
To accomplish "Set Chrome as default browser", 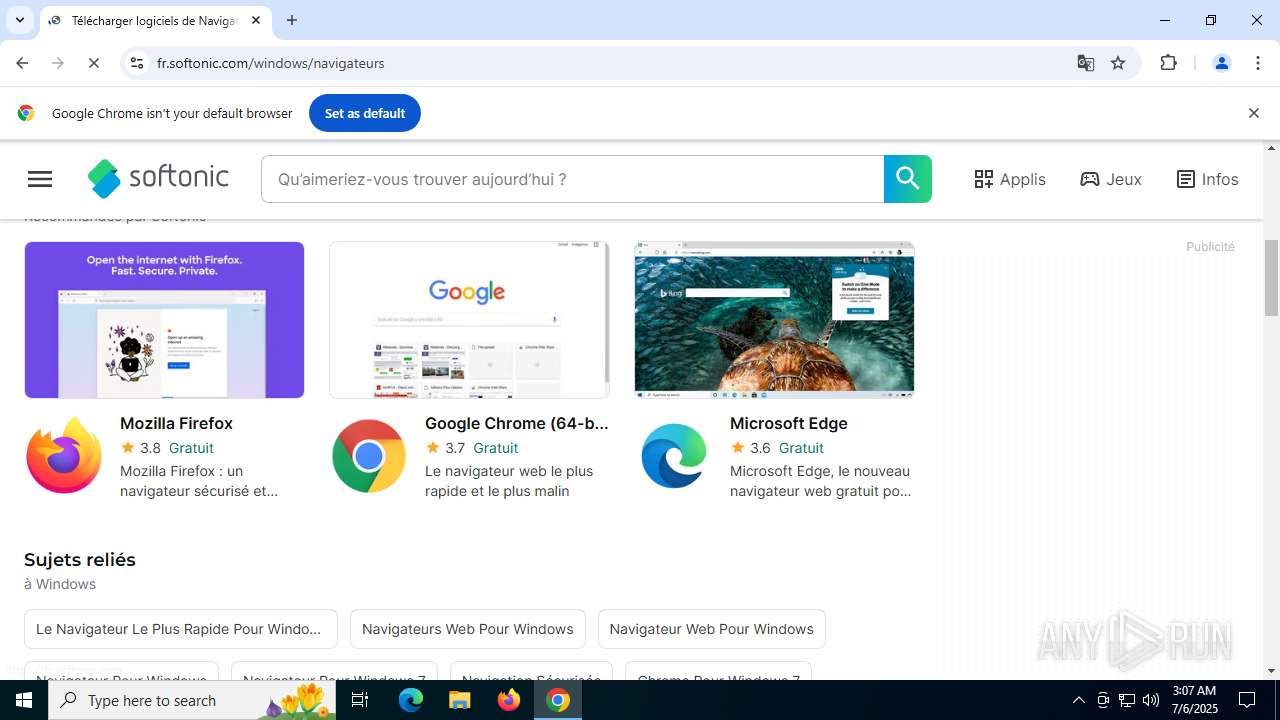I will [x=365, y=113].
